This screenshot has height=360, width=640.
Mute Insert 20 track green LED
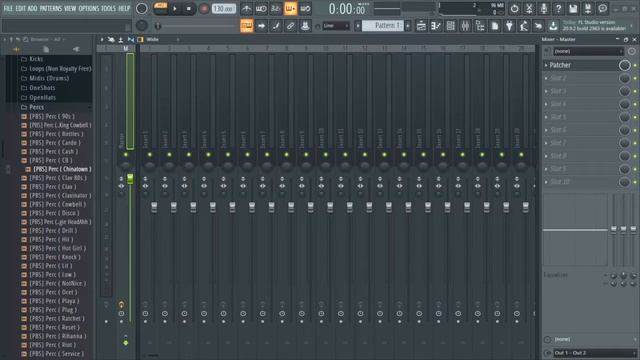coord(521,155)
